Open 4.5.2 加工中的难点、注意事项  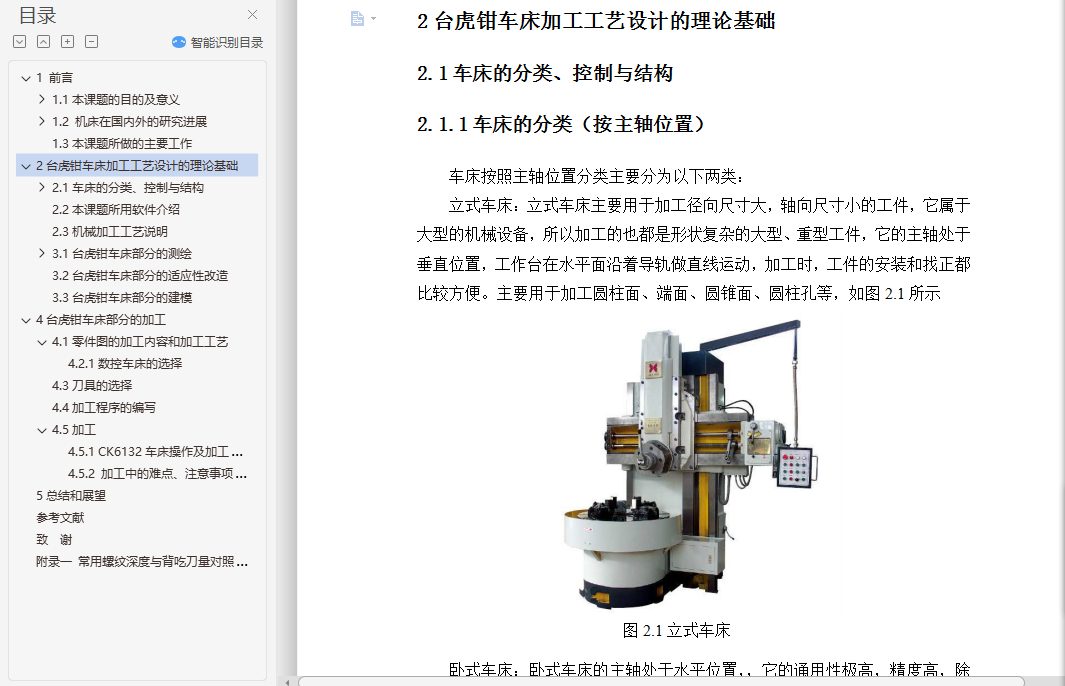coord(158,473)
